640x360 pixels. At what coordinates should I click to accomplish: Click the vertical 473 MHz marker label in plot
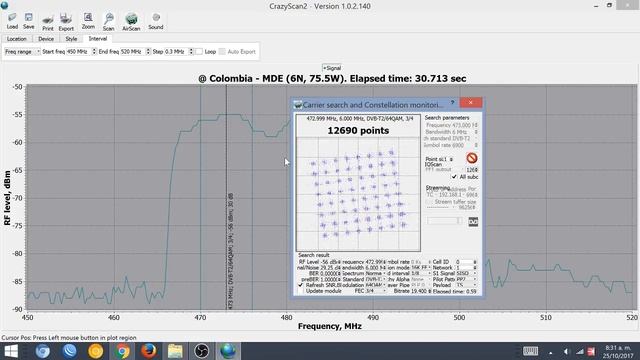click(231, 250)
